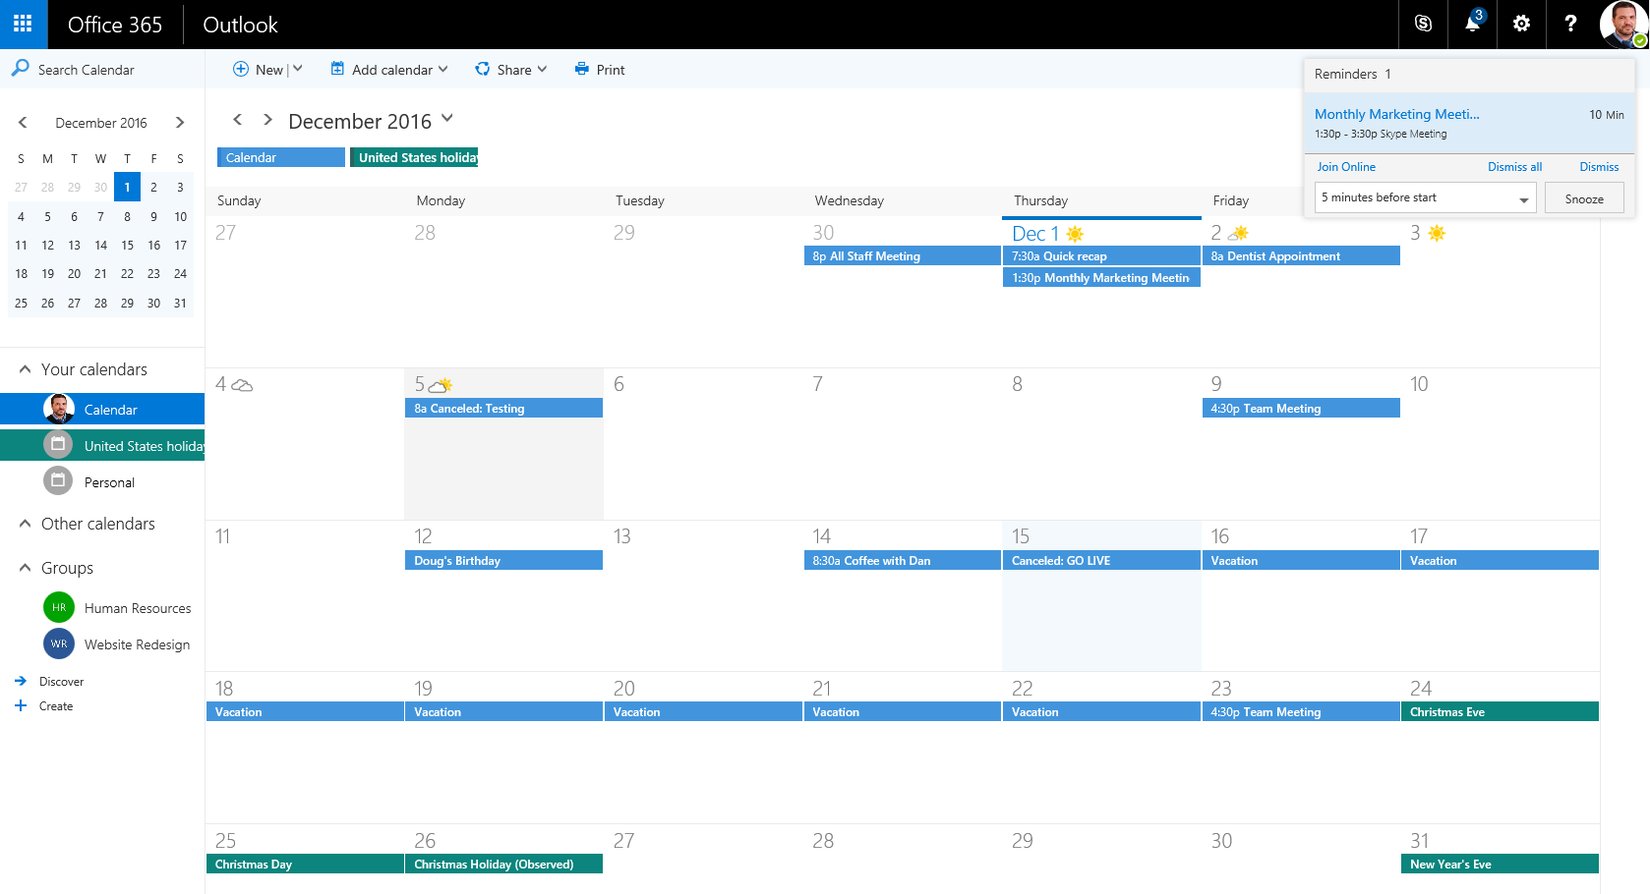Toggle United States holidays calendar in sidebar
This screenshot has height=894, width=1650.
point(102,445)
